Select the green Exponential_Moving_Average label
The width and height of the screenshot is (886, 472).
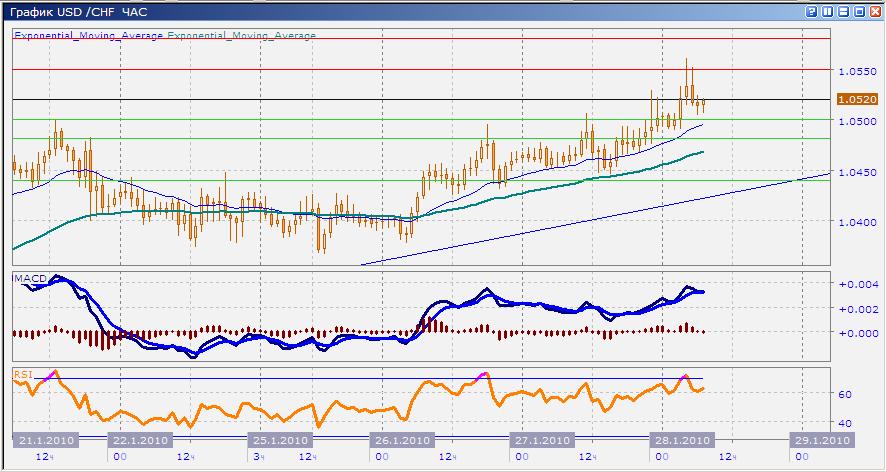click(x=241, y=35)
